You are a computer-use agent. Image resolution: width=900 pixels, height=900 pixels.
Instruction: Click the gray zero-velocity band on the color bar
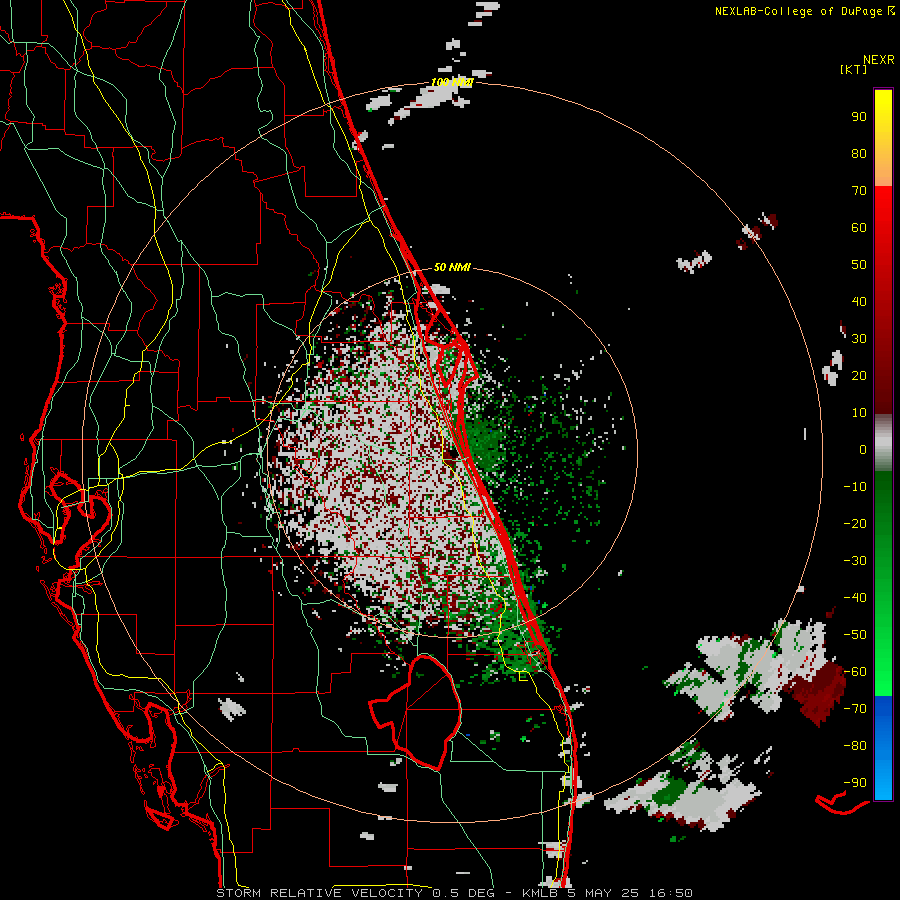coord(883,443)
